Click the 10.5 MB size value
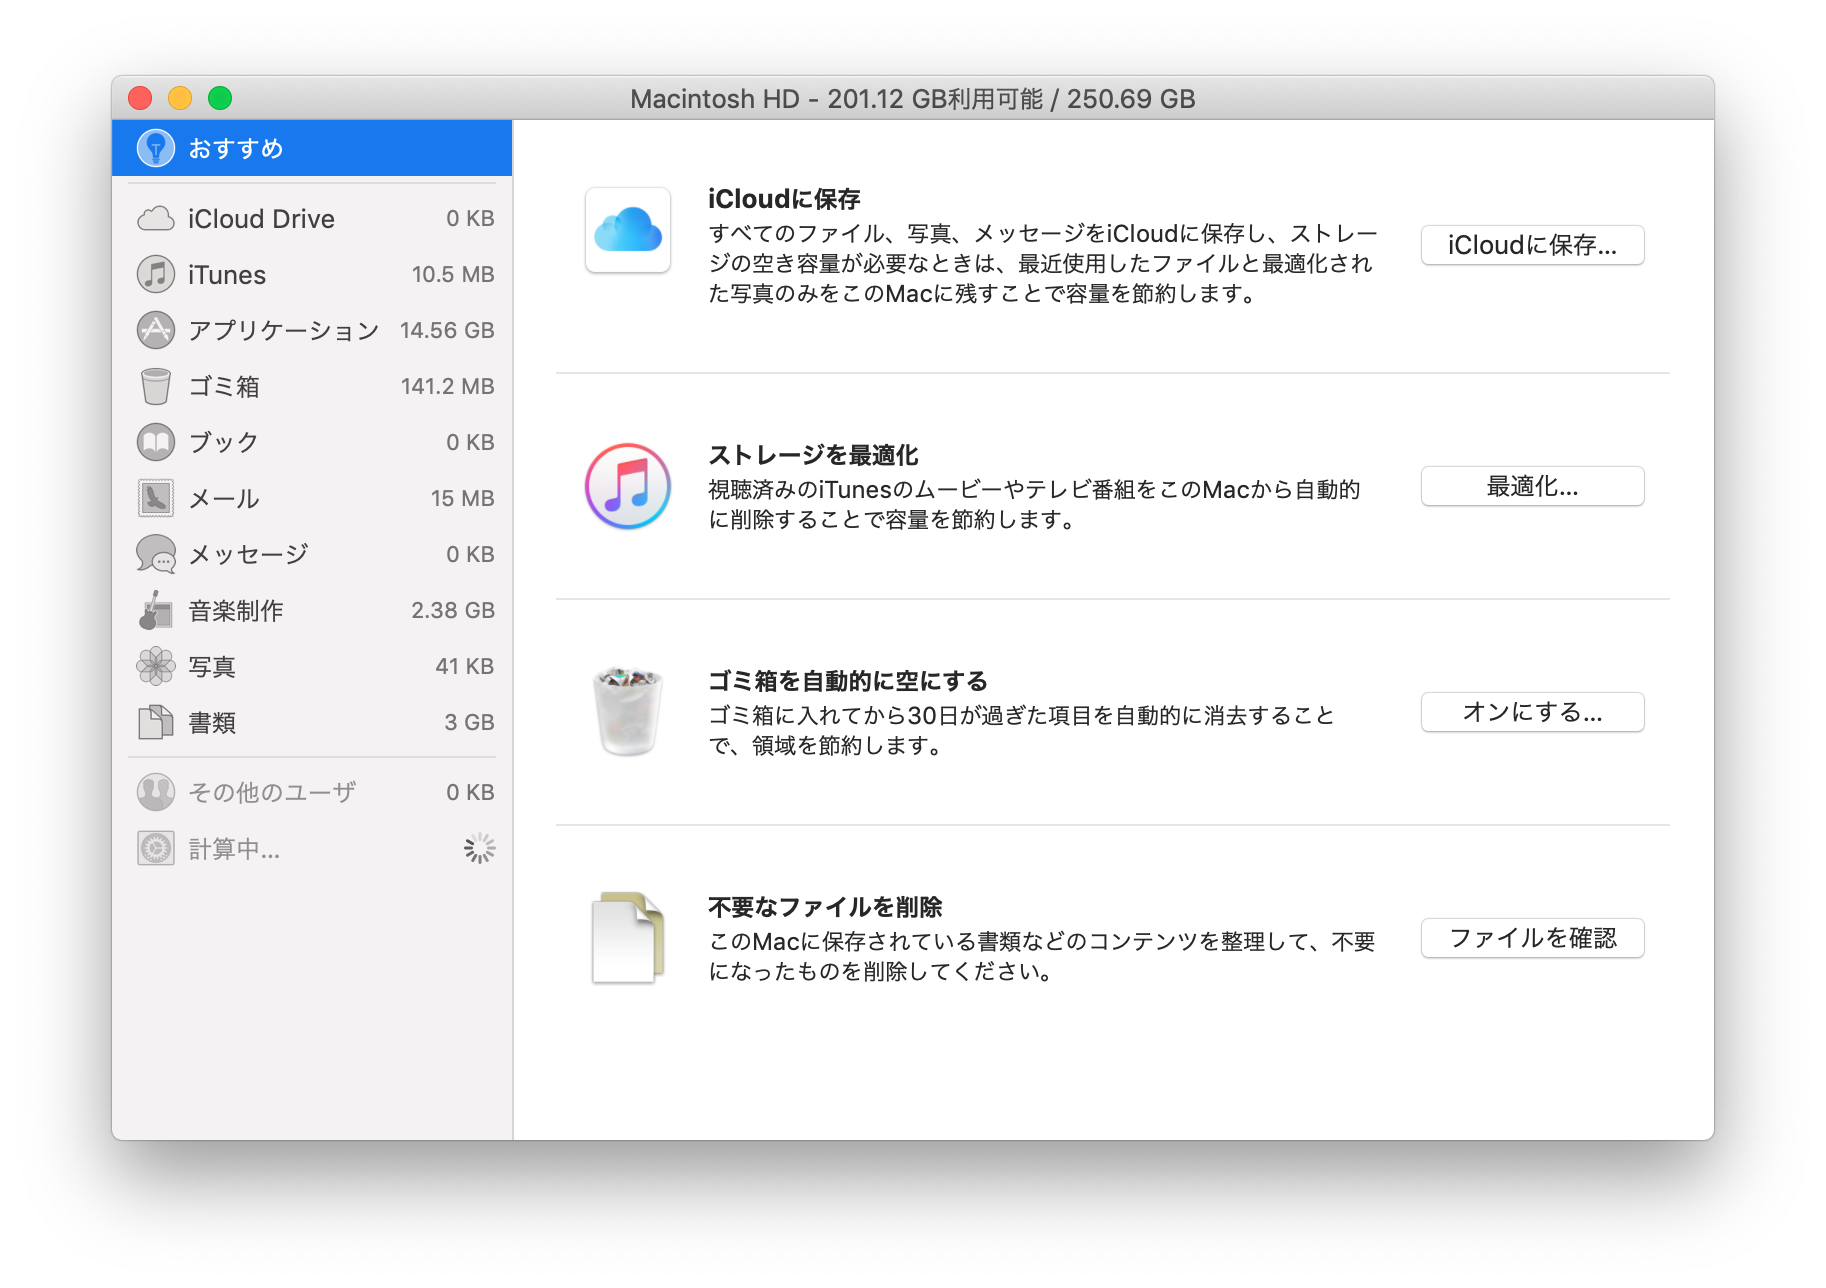Viewport: 1826px width, 1288px height. pyautogui.click(x=453, y=274)
